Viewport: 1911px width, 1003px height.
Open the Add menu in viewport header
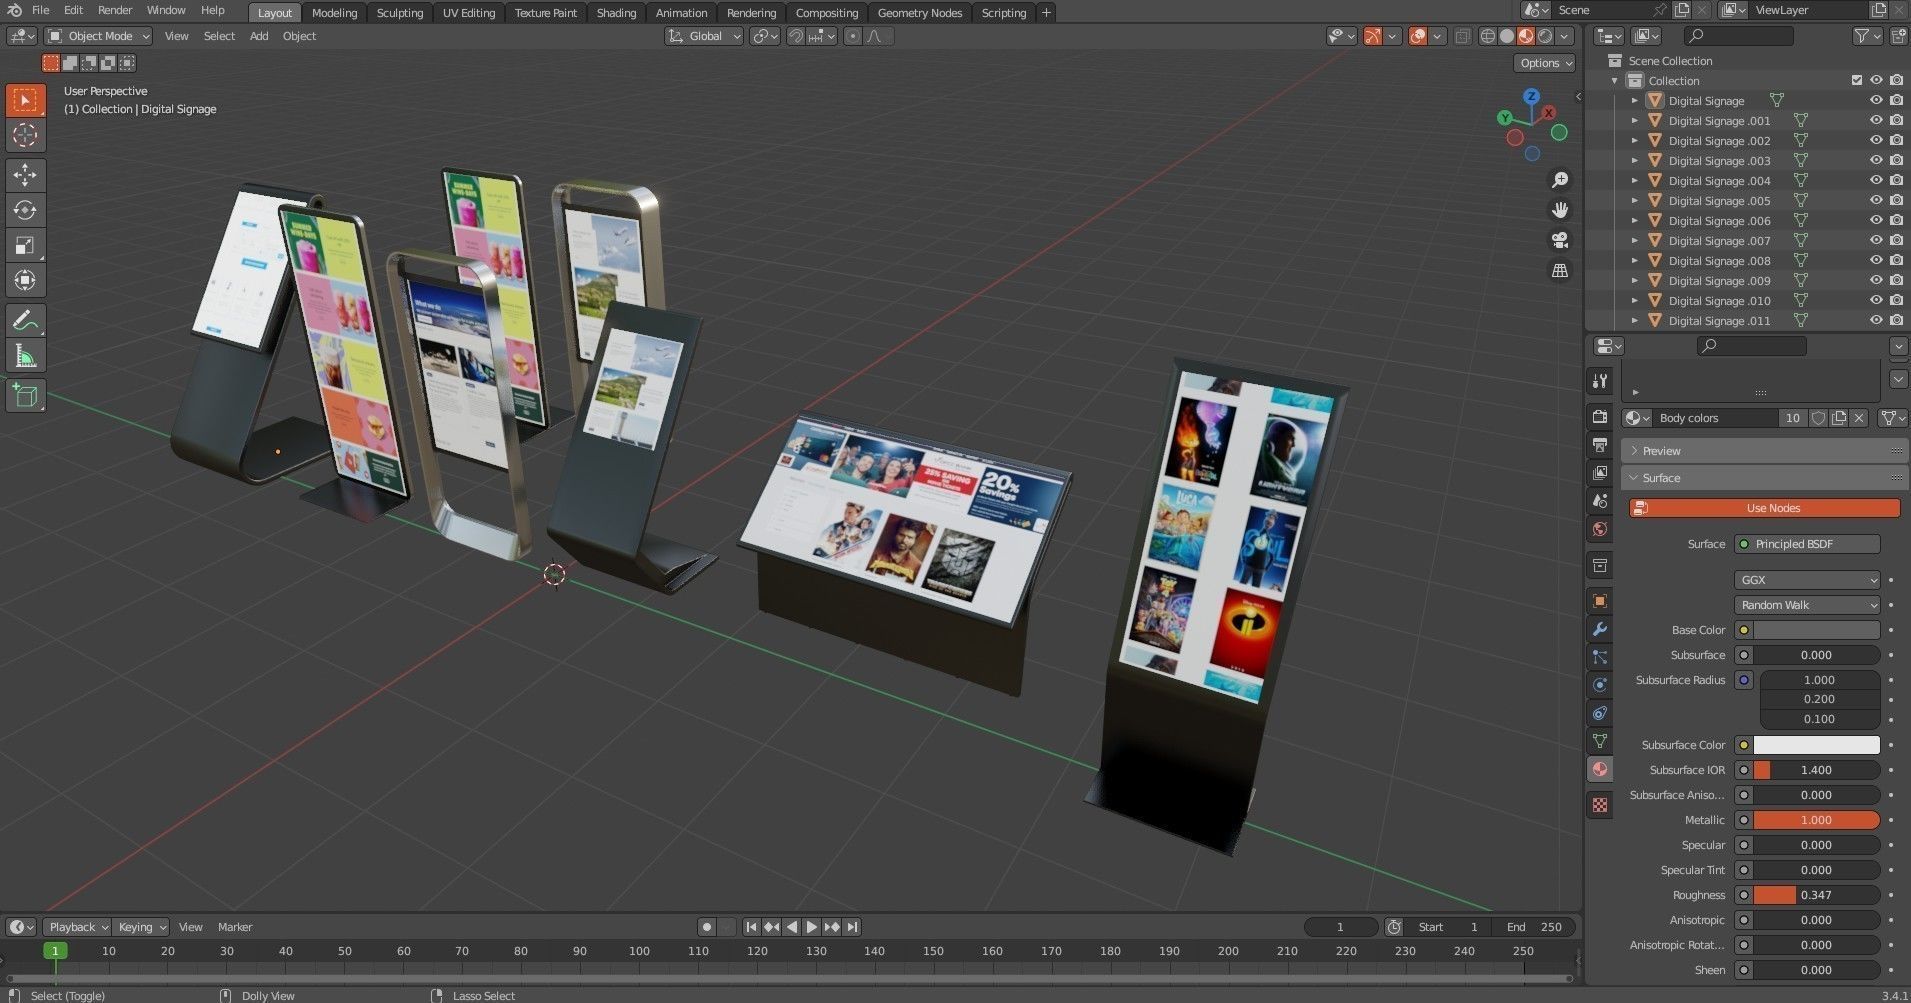(x=259, y=36)
